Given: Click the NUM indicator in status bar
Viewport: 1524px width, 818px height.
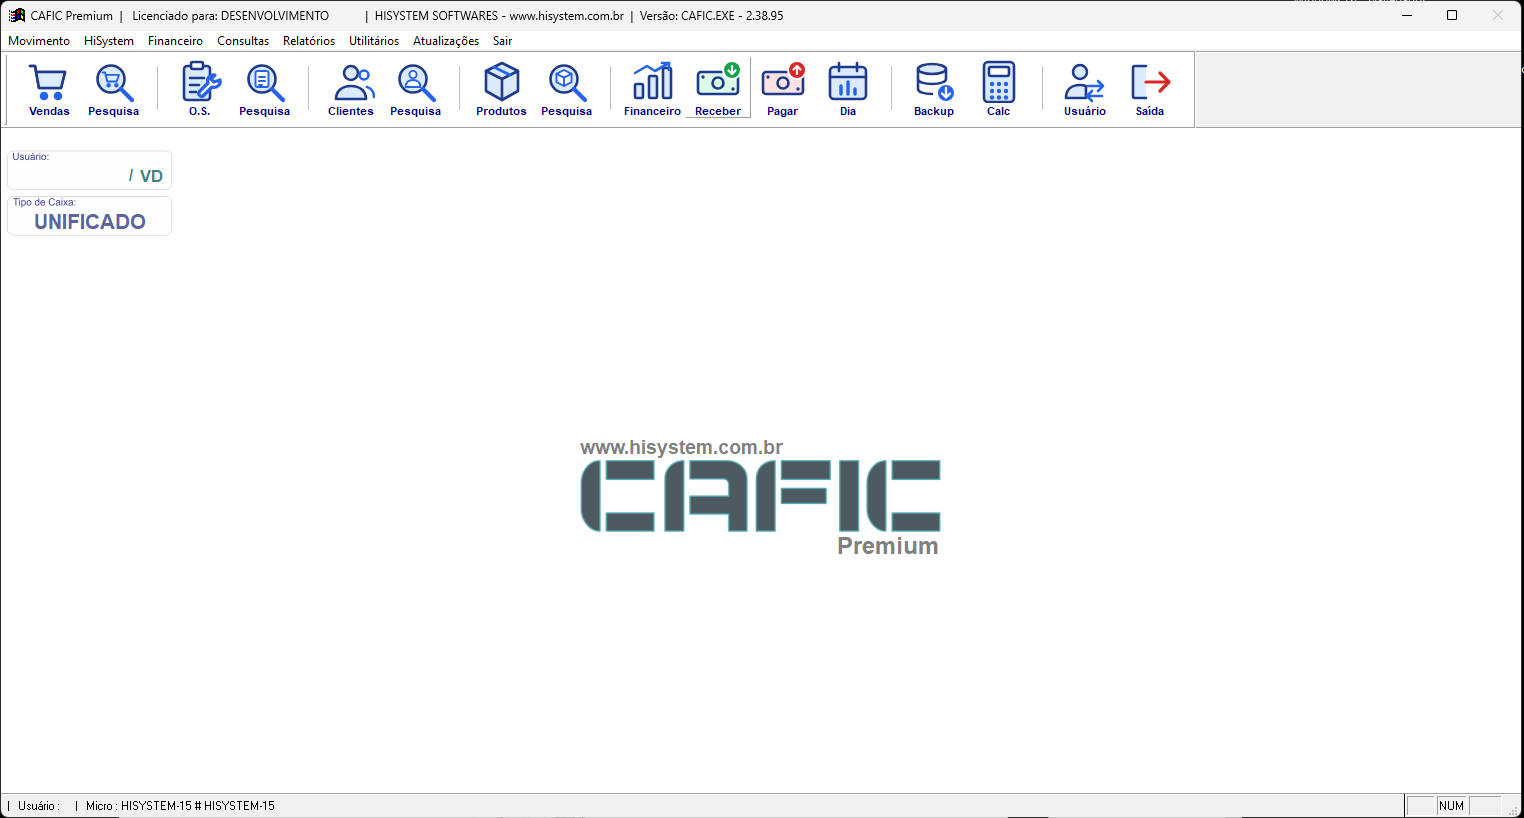Looking at the screenshot, I should pos(1452,806).
